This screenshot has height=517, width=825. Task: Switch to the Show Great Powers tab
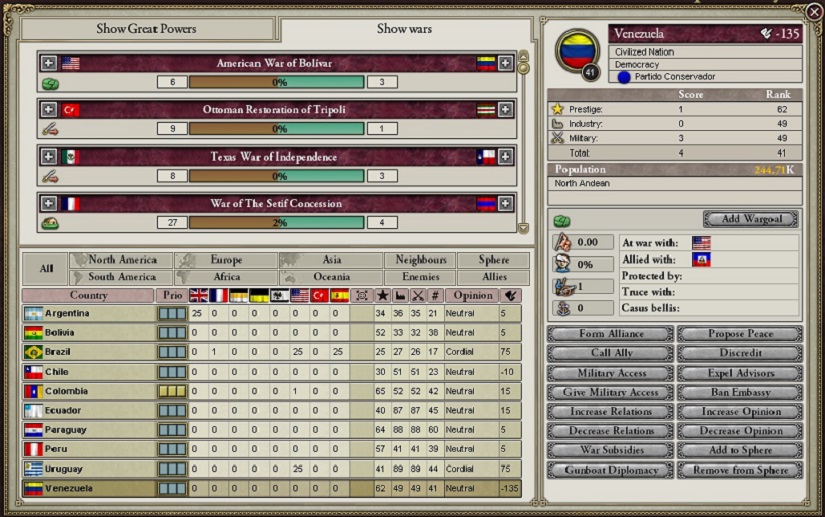click(x=146, y=29)
